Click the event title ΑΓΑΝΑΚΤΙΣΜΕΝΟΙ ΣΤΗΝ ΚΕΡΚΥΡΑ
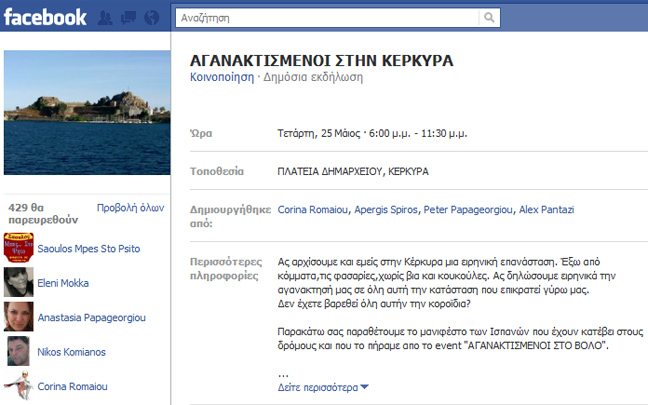 click(x=321, y=60)
